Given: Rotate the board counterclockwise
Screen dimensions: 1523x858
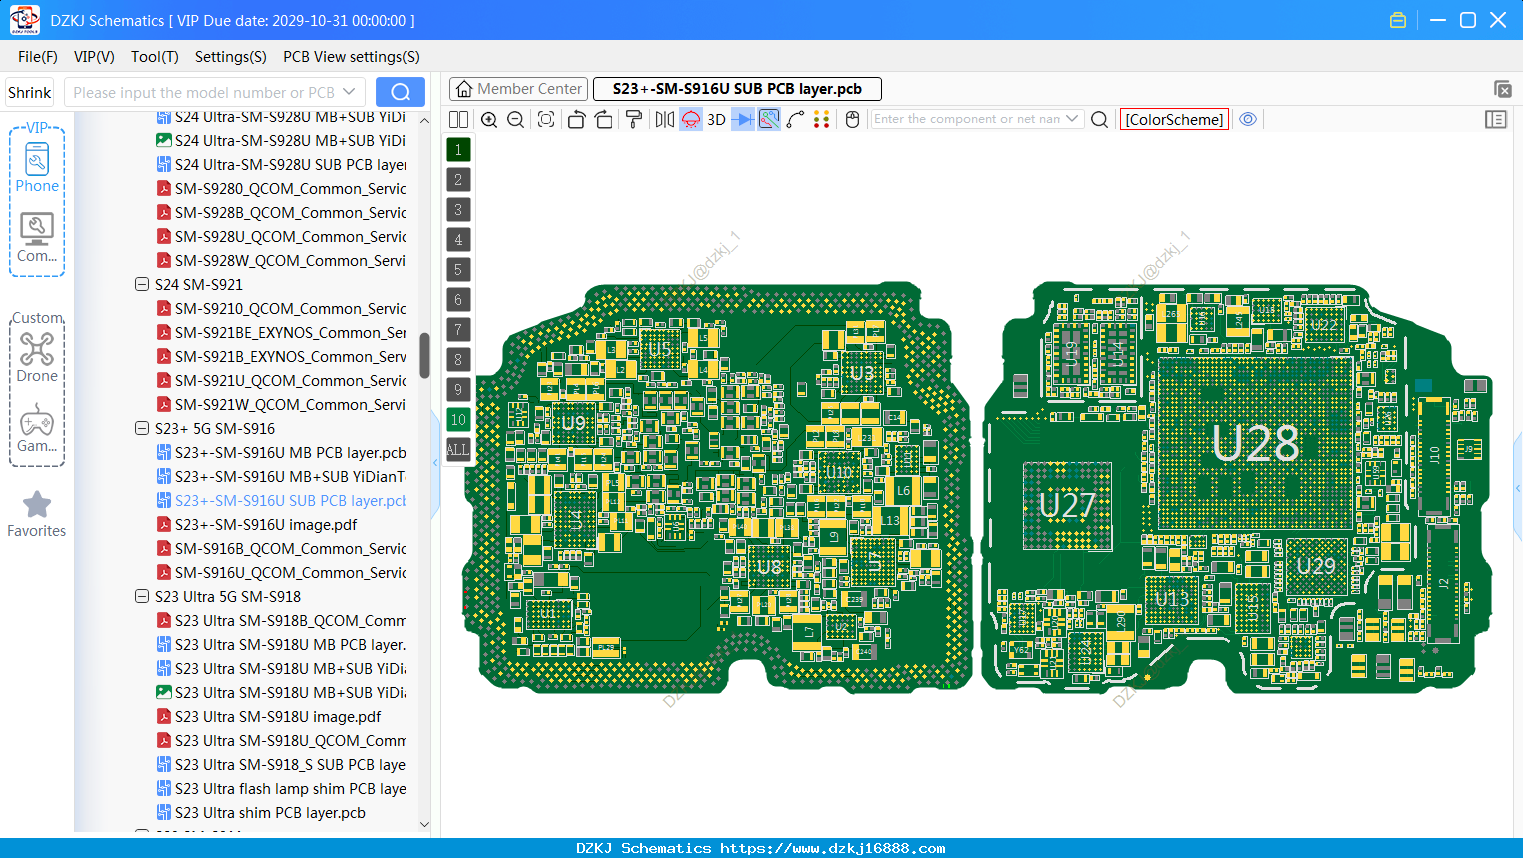Looking at the screenshot, I should (576, 119).
